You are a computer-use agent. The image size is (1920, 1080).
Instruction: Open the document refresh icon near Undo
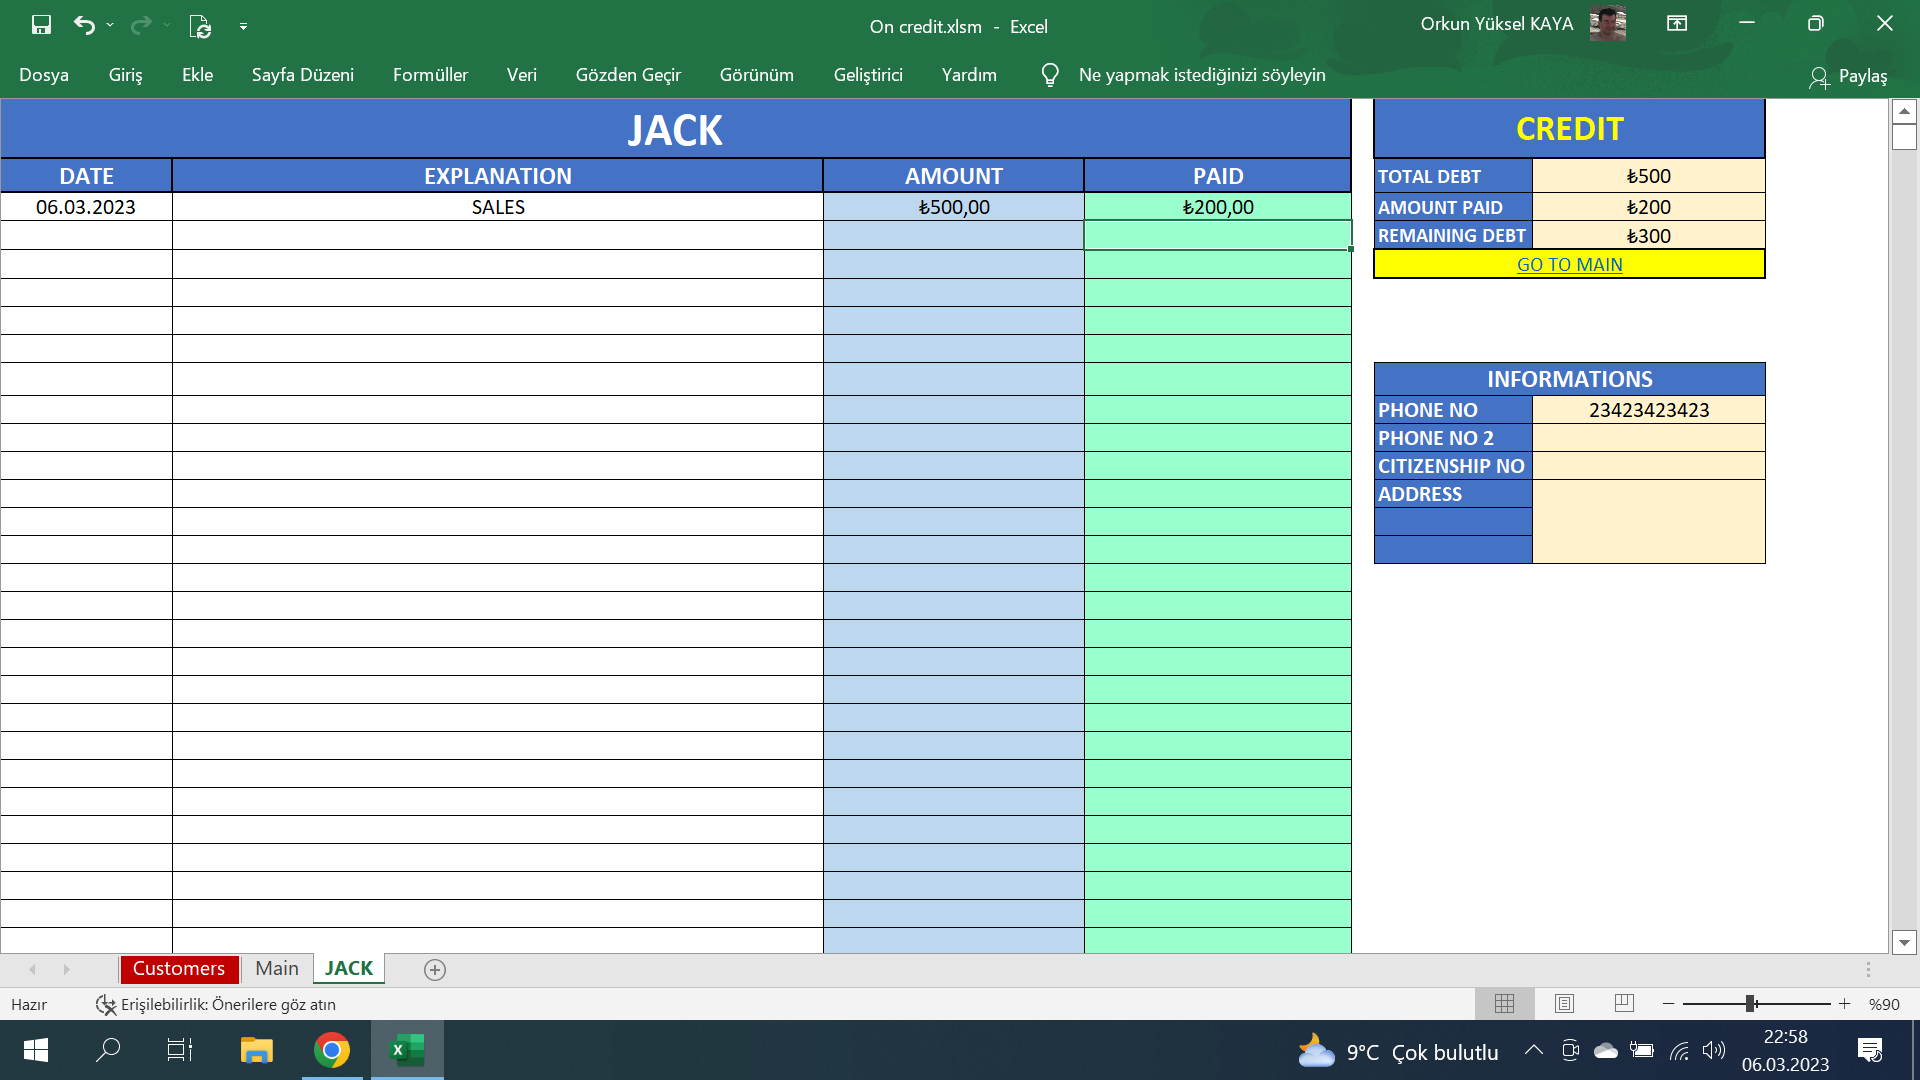tap(199, 25)
